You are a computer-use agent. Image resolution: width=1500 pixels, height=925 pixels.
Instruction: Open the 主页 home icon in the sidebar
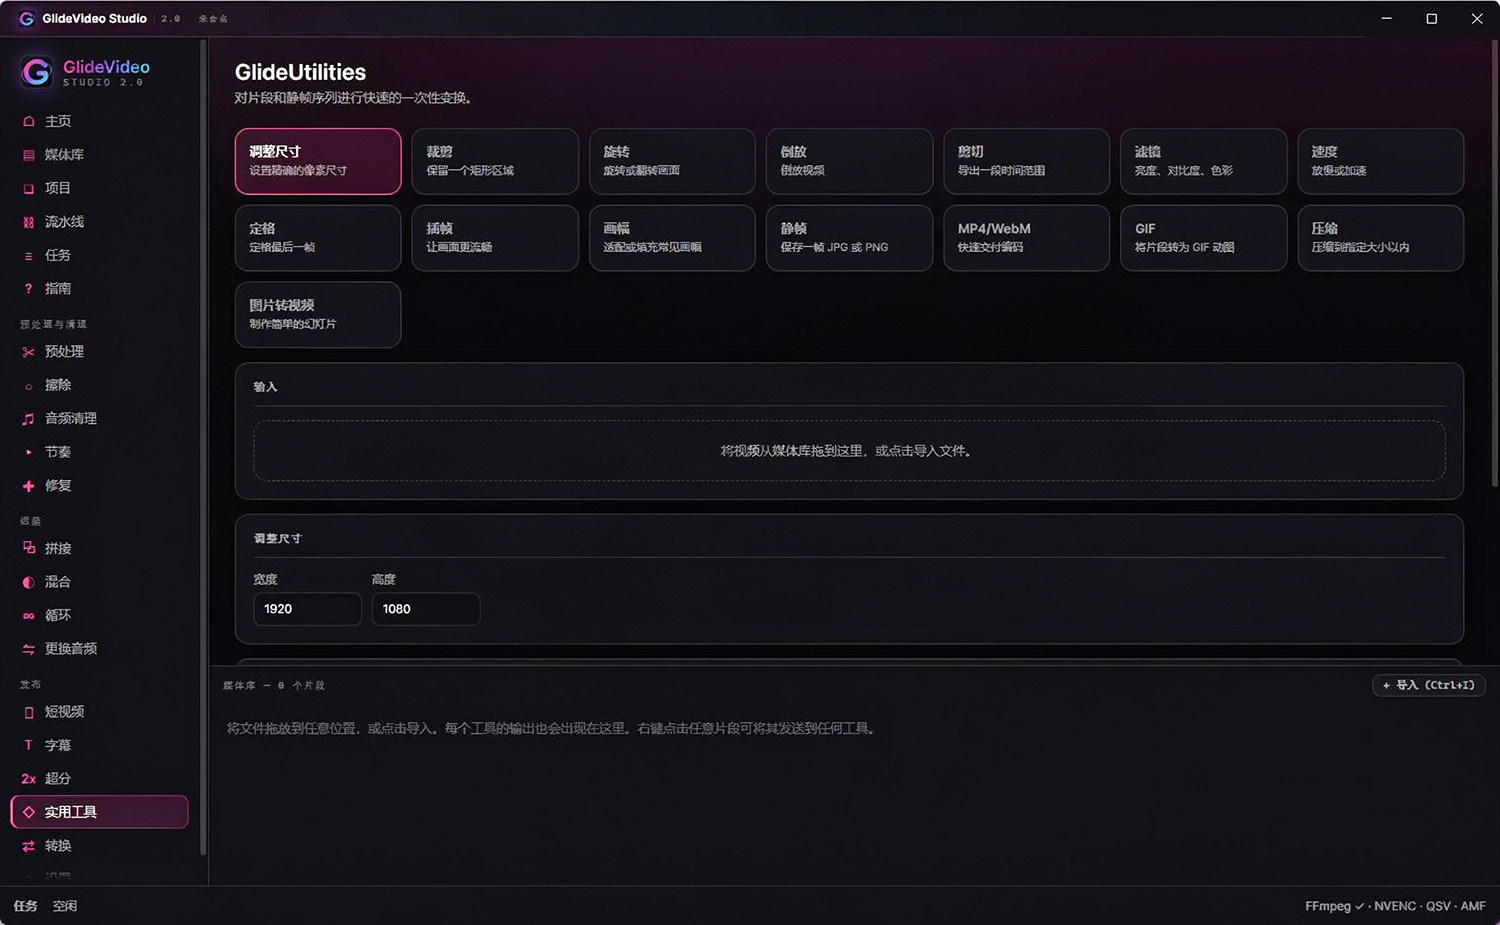(28, 121)
